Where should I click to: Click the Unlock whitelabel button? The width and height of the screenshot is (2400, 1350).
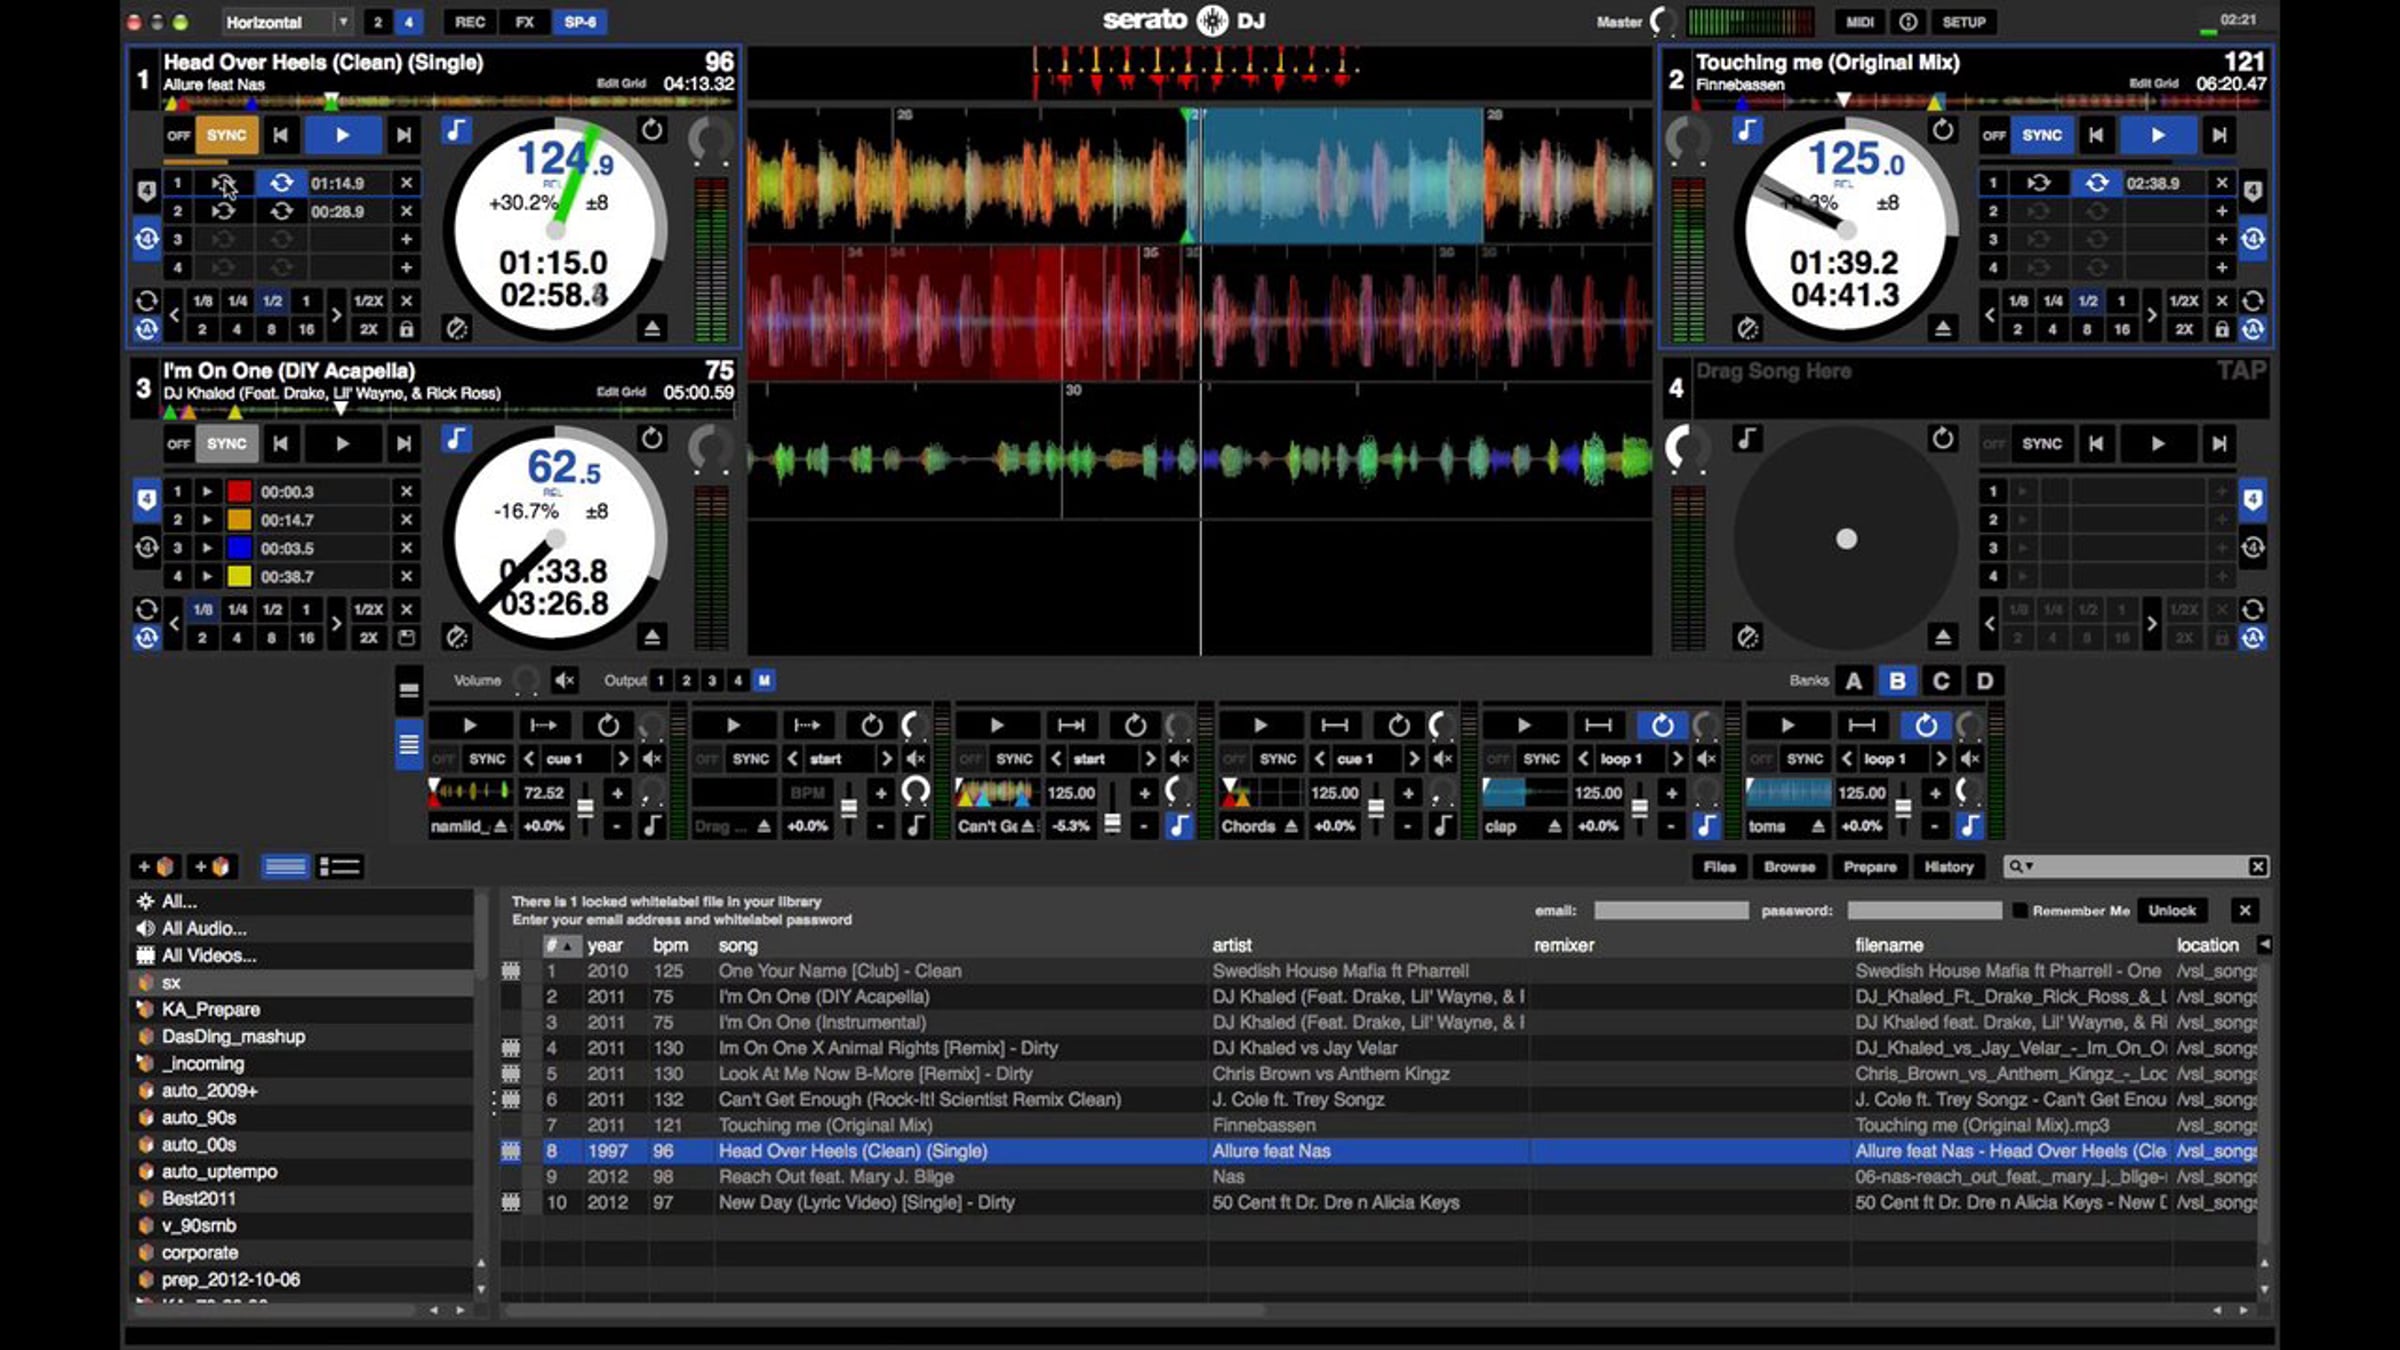(x=2171, y=910)
